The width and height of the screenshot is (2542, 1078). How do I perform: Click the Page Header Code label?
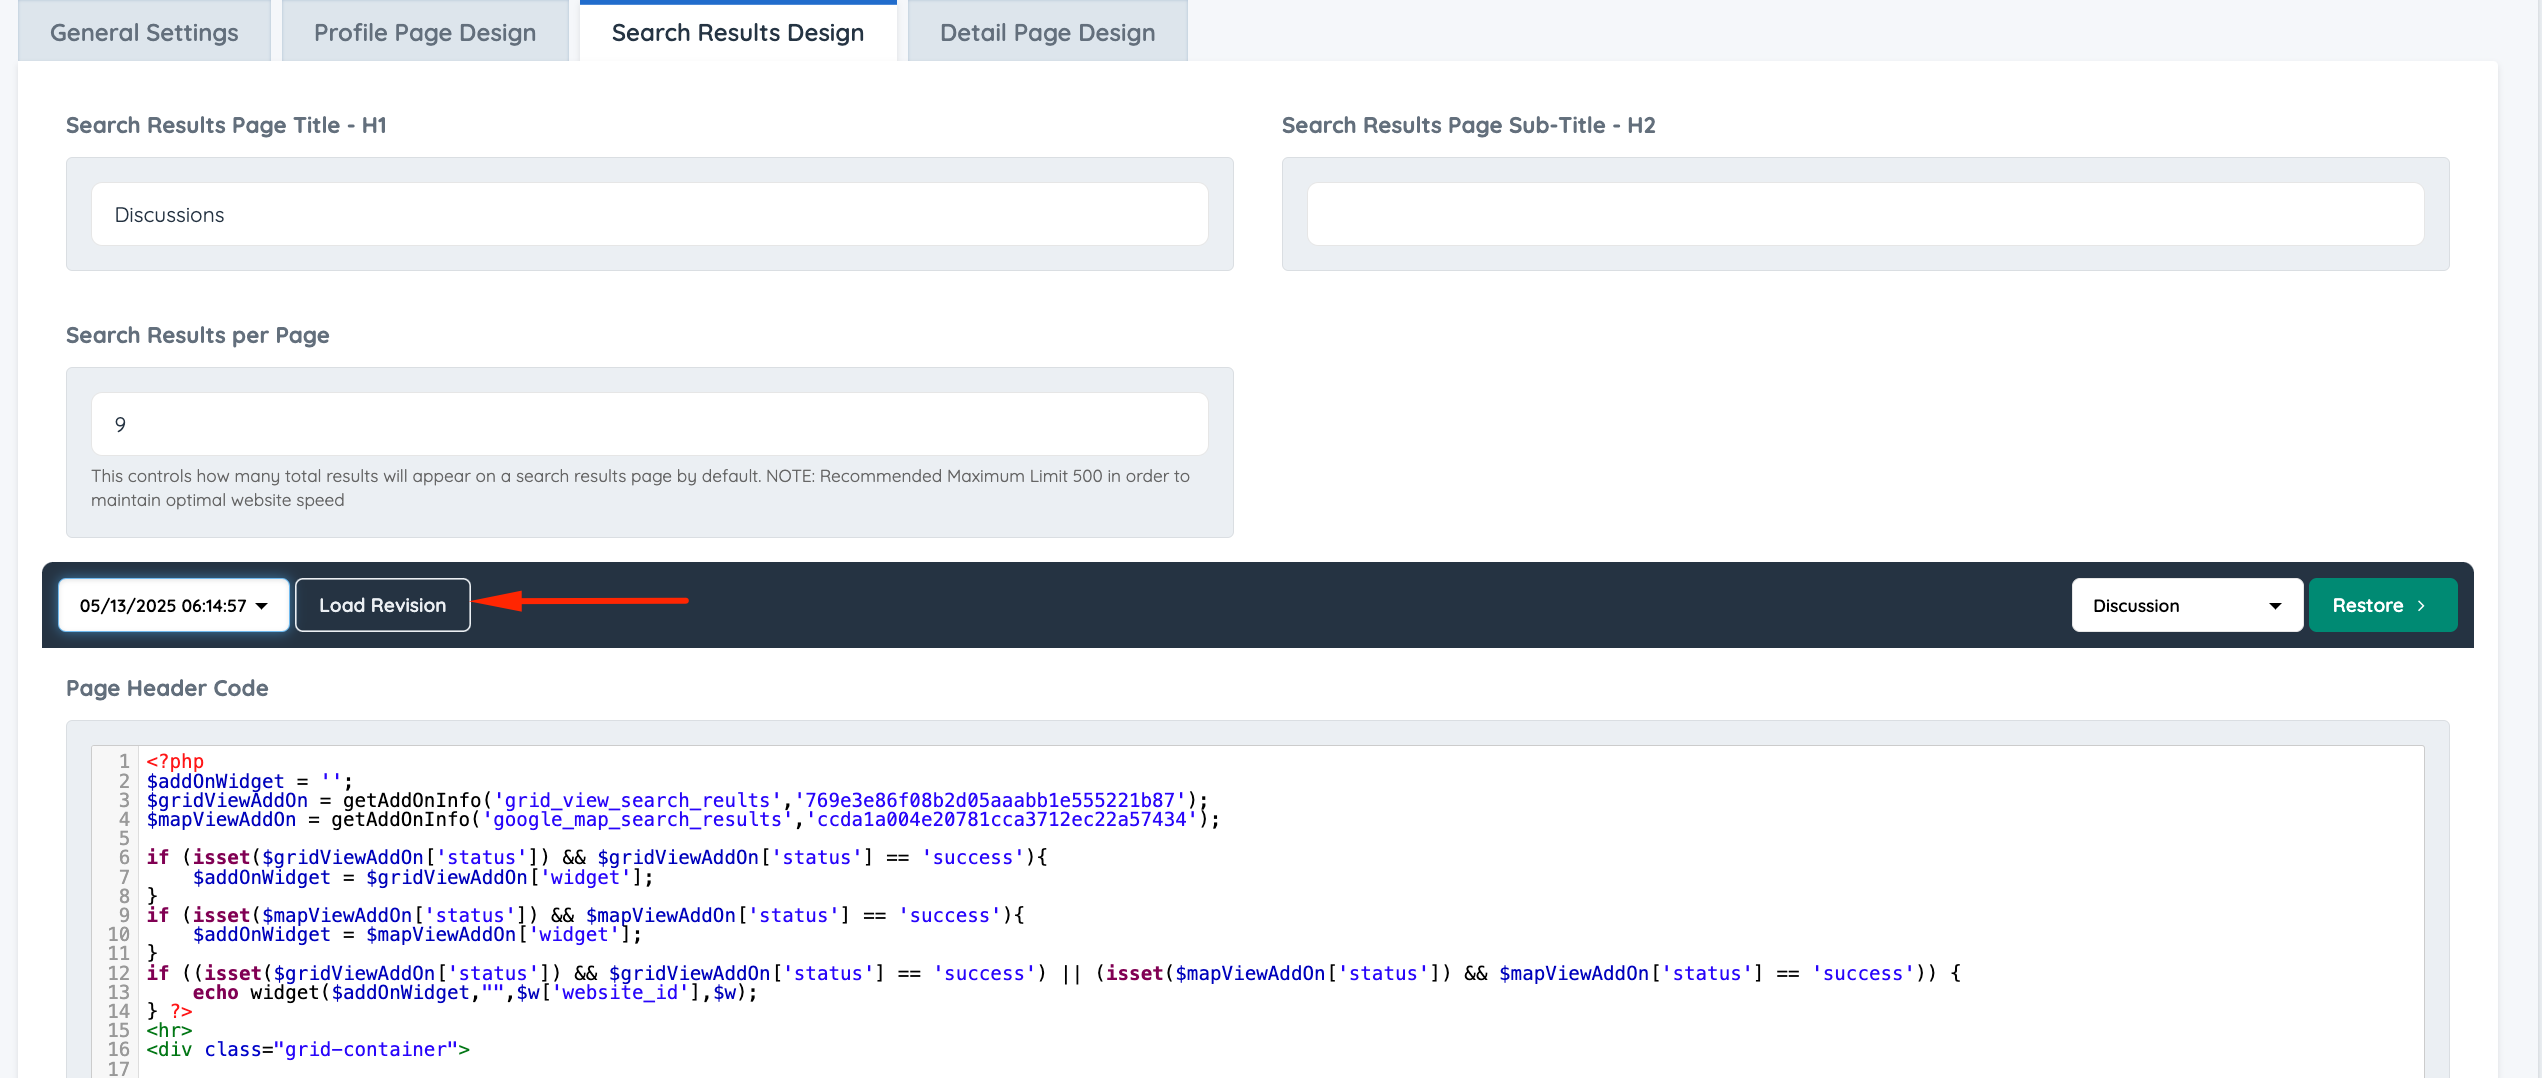click(x=167, y=688)
